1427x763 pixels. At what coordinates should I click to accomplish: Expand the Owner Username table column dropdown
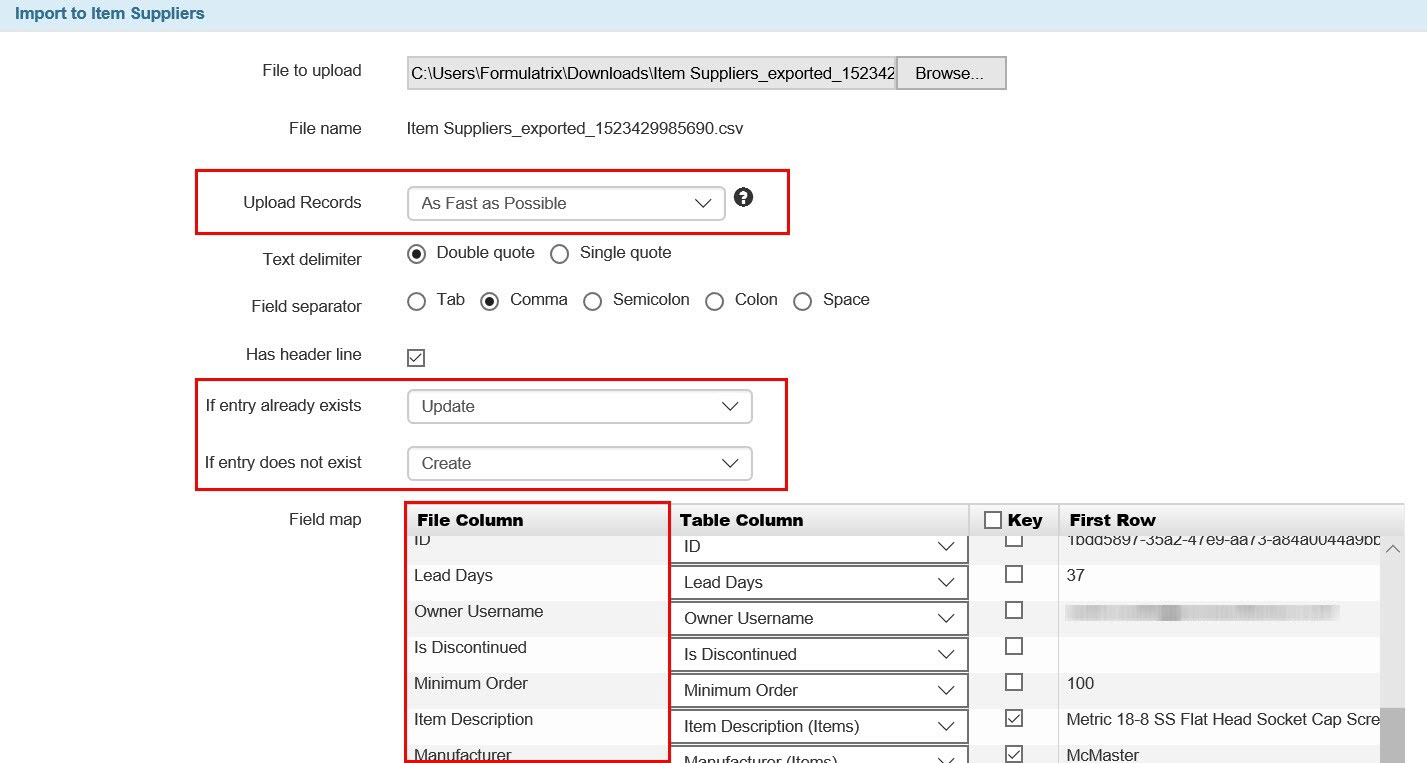[x=818, y=619]
